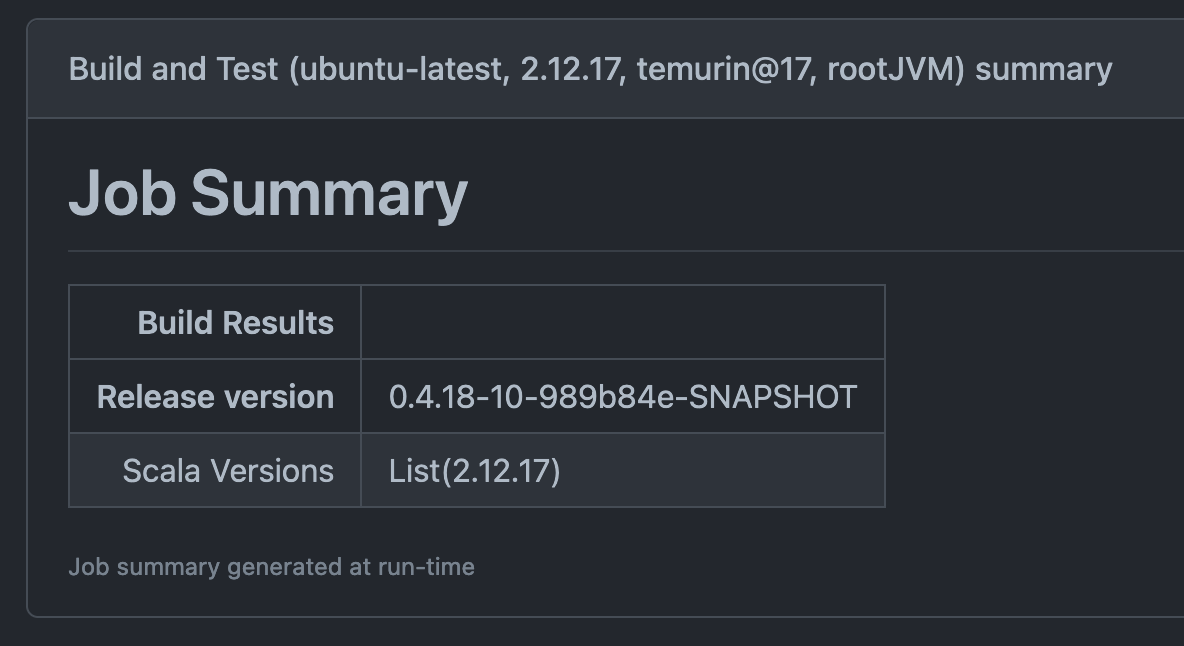
Task: Select the Job Summary heading
Action: pos(268,193)
